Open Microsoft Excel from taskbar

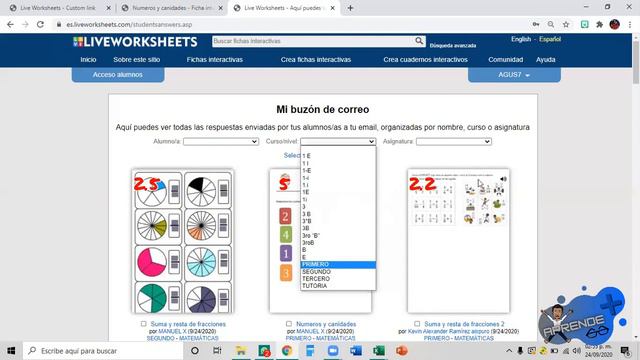(x=378, y=351)
